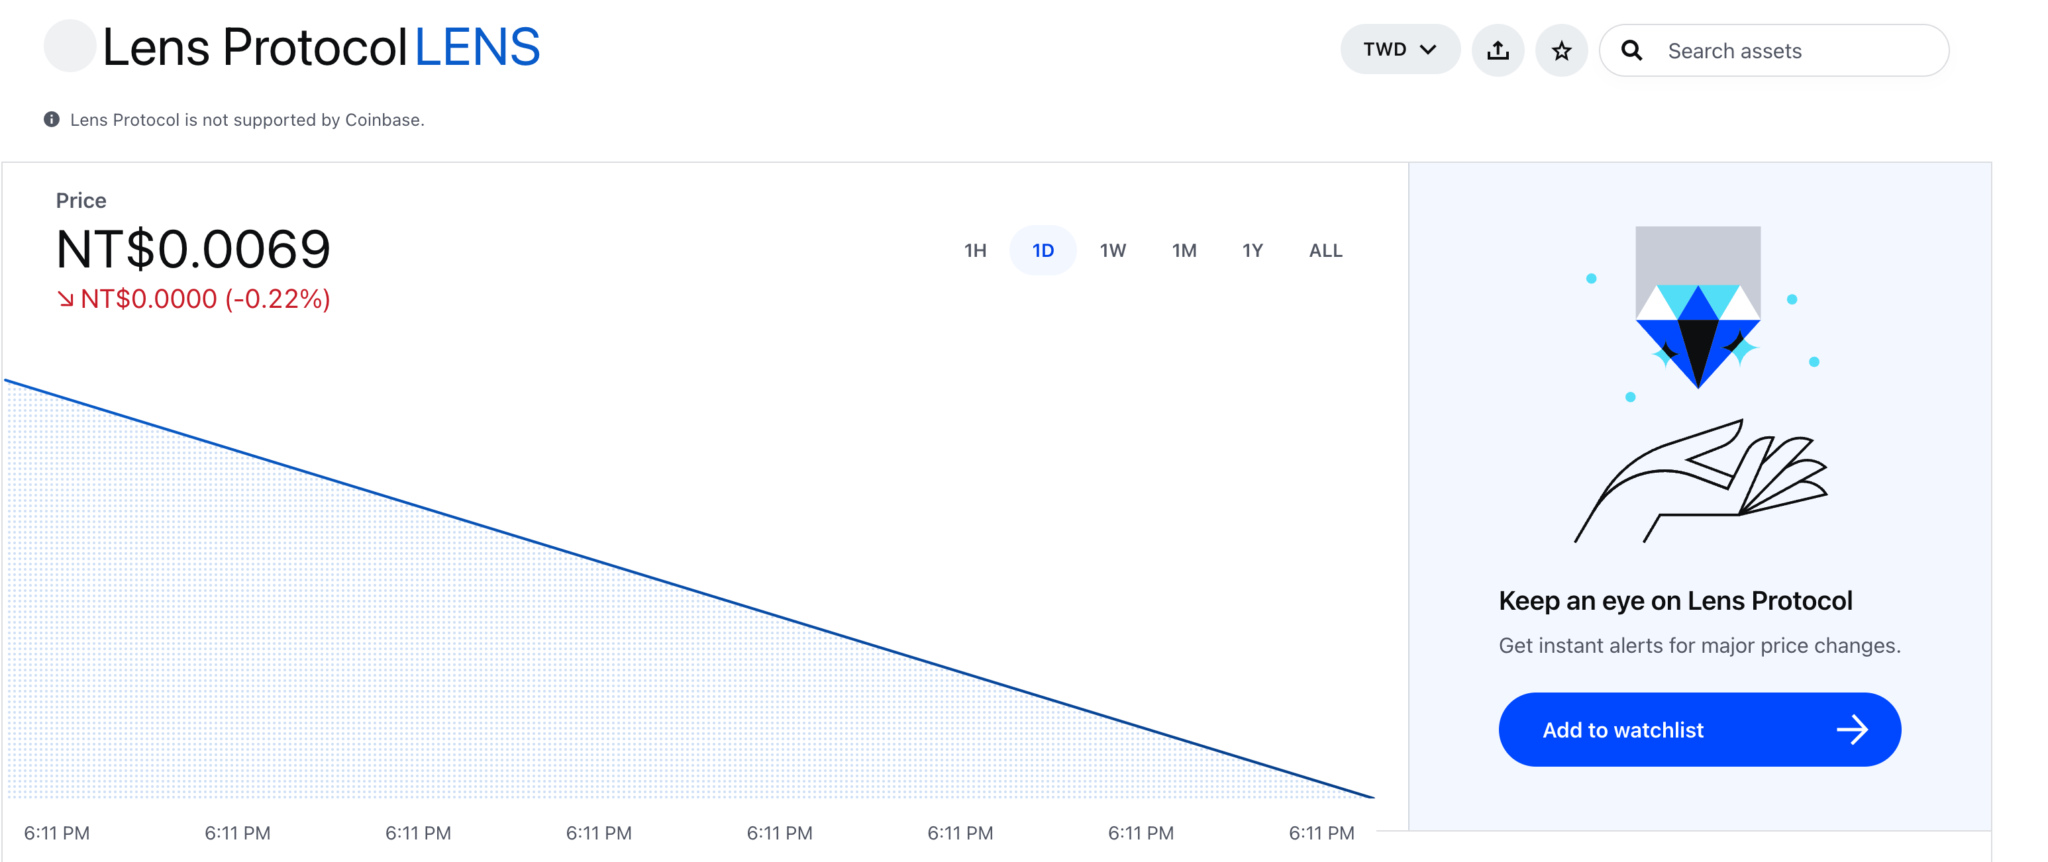Viewport: 2048px width, 862px height.
Task: Click the search magnifier icon
Action: 1631,50
